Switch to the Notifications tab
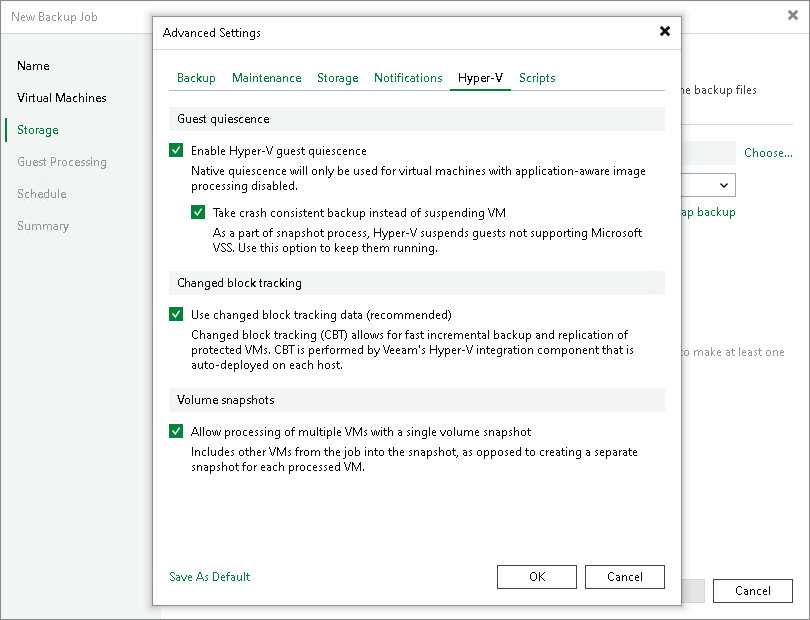The height and width of the screenshot is (620, 810). pos(408,77)
